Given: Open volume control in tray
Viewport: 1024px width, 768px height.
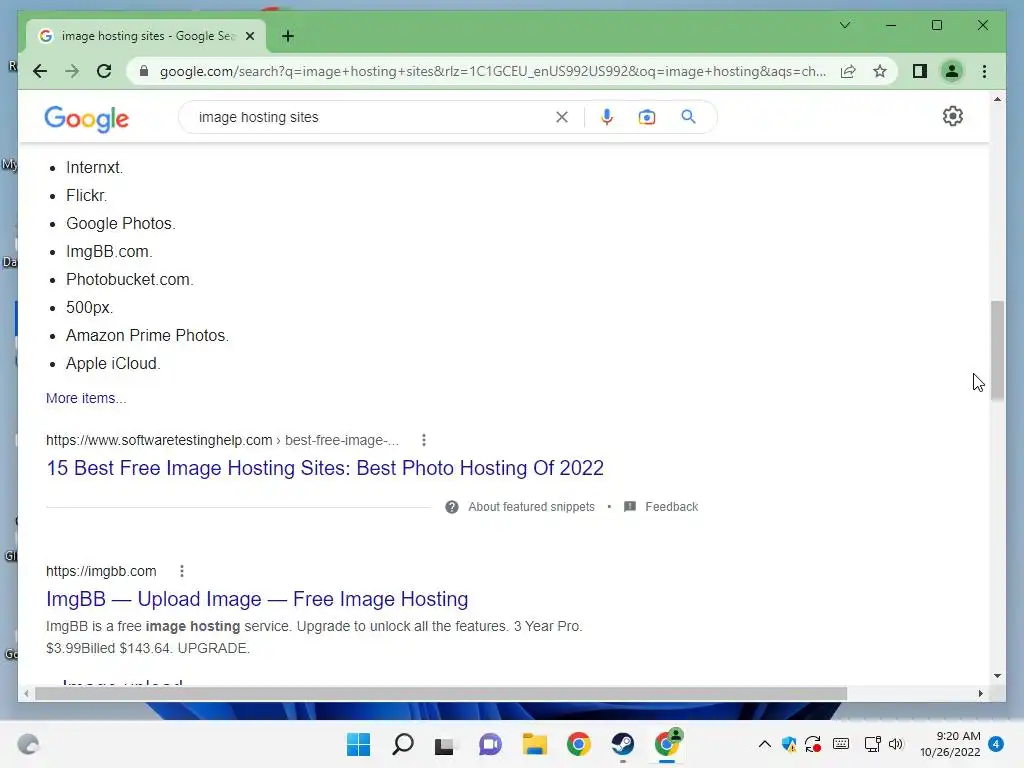Looking at the screenshot, I should [x=895, y=744].
